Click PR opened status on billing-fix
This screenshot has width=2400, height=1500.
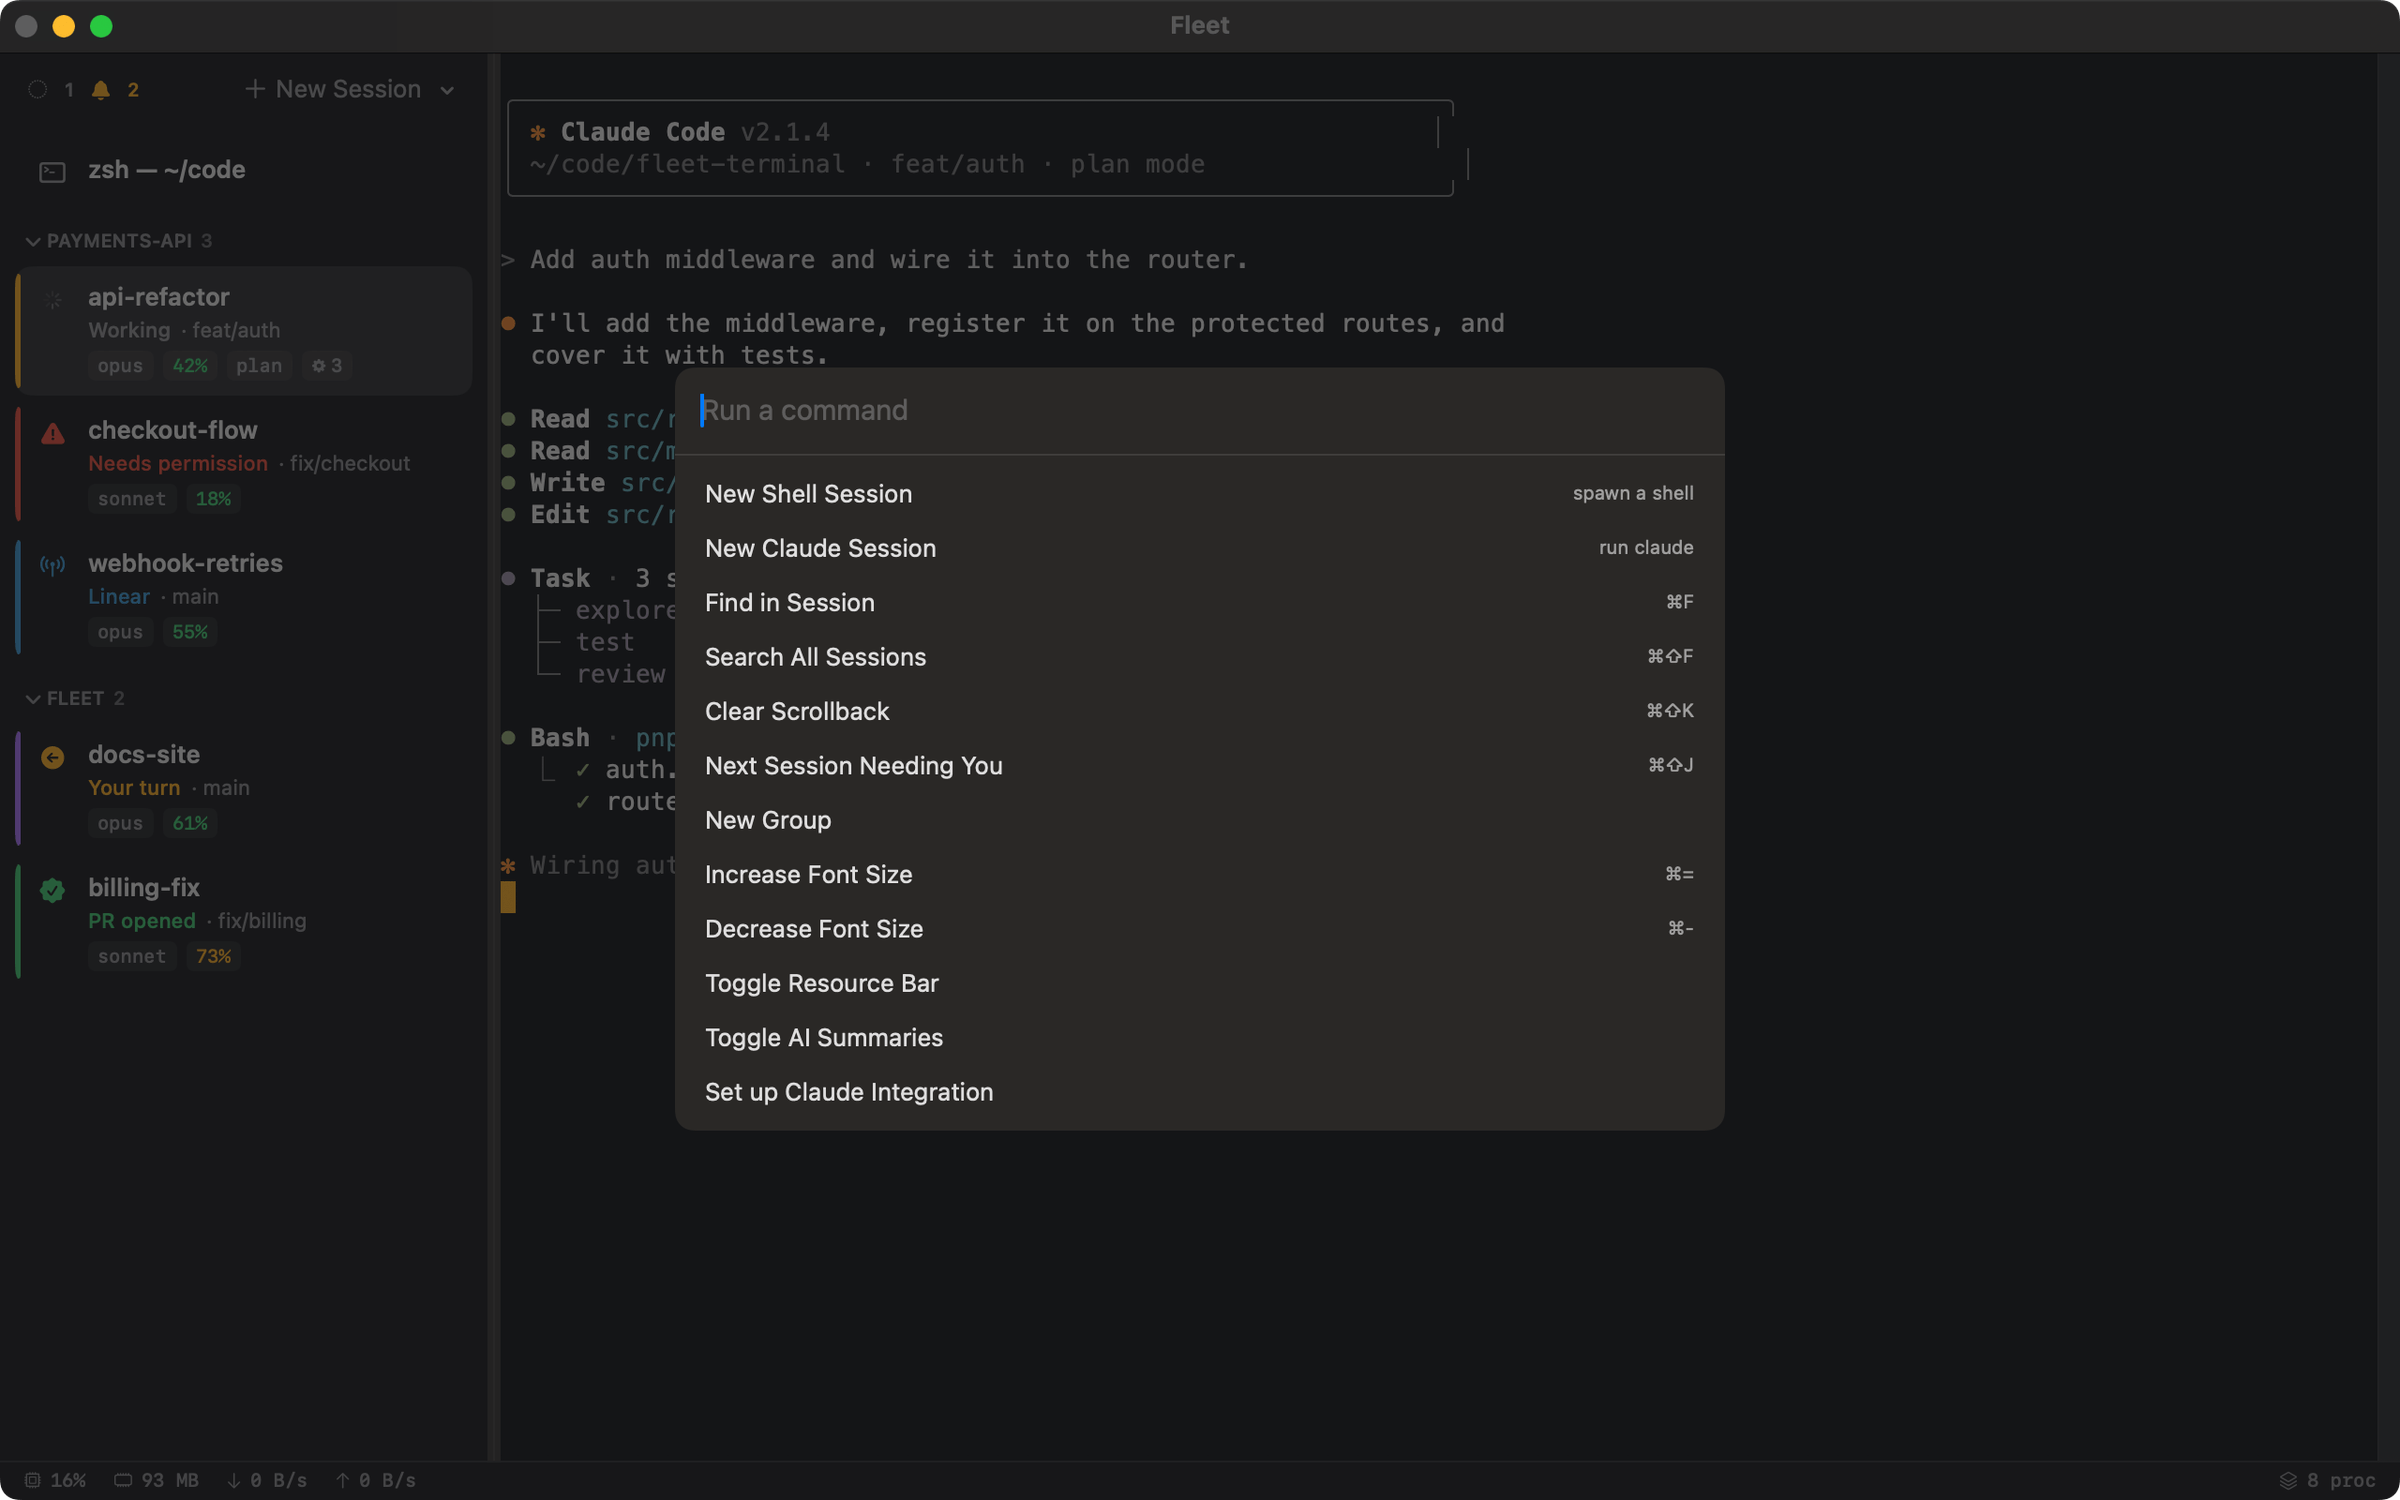(141, 921)
